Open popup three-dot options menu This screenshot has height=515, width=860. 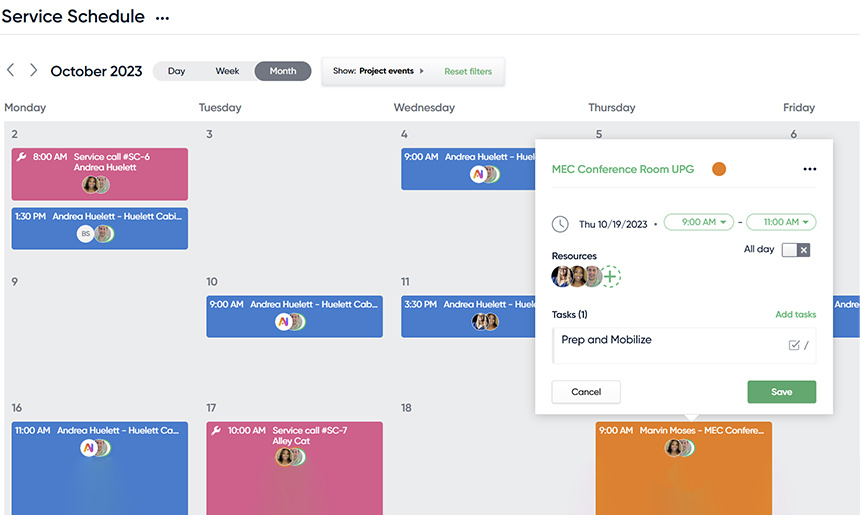[x=810, y=169]
